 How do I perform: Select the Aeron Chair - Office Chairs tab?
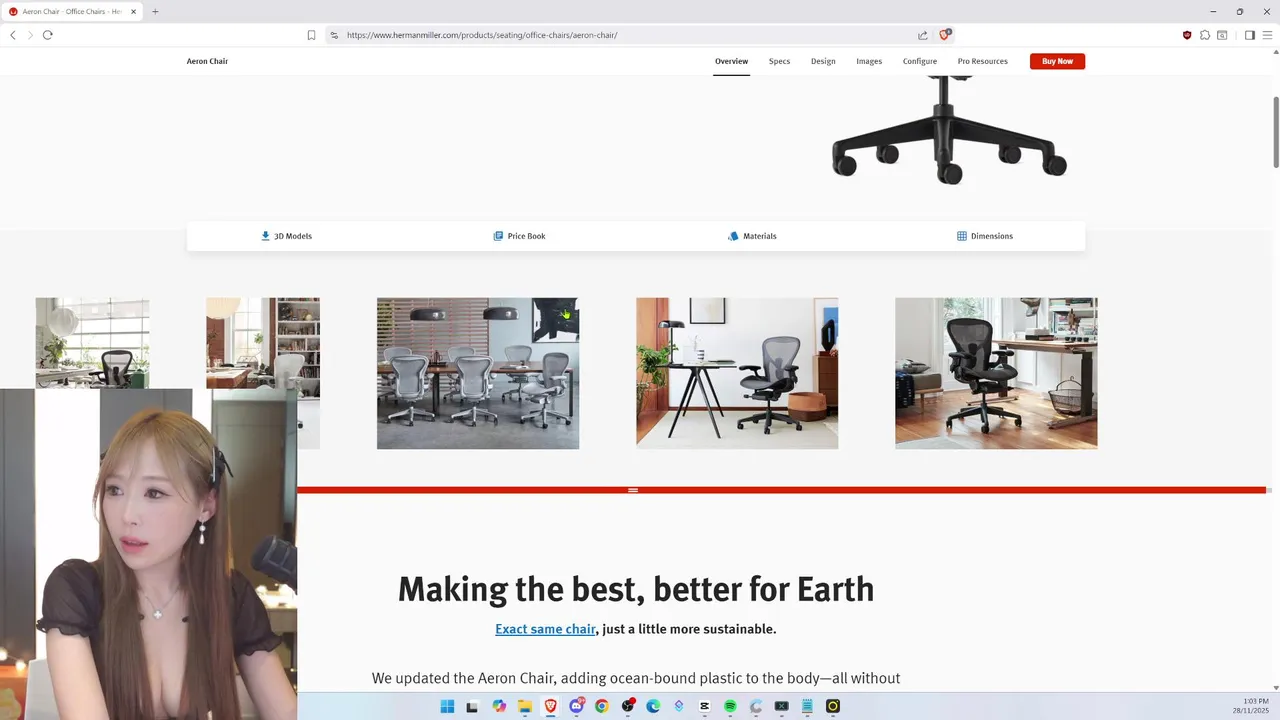click(72, 12)
